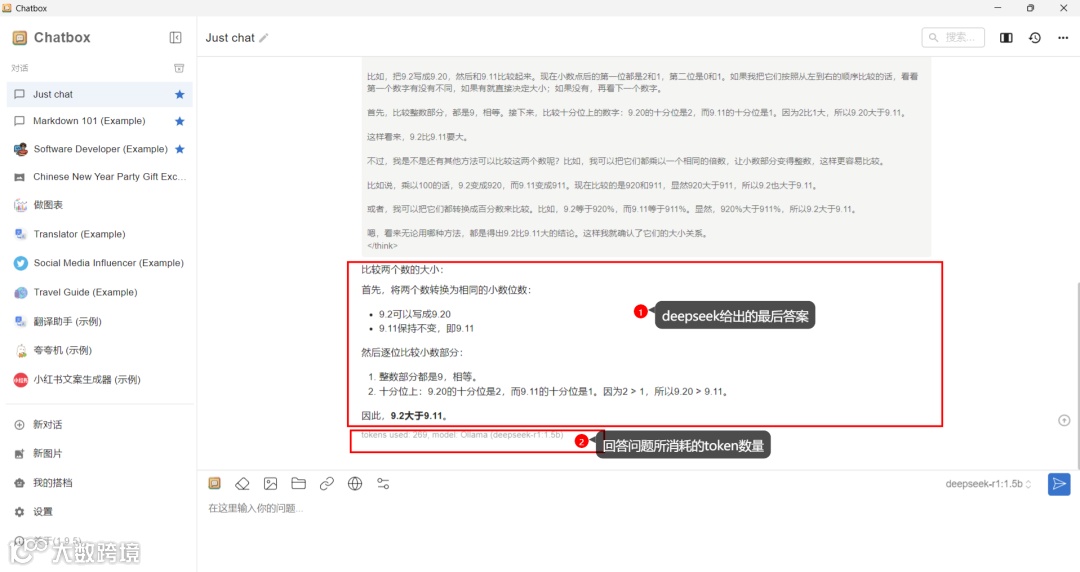The image size is (1080, 572).
Task: Toggle the split layout view icon
Action: (1006, 38)
